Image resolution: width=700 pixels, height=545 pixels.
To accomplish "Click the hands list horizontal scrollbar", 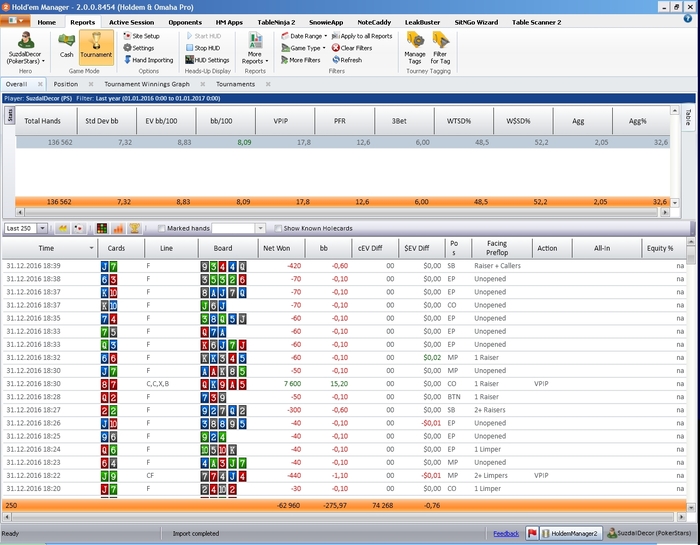I will [342, 517].
